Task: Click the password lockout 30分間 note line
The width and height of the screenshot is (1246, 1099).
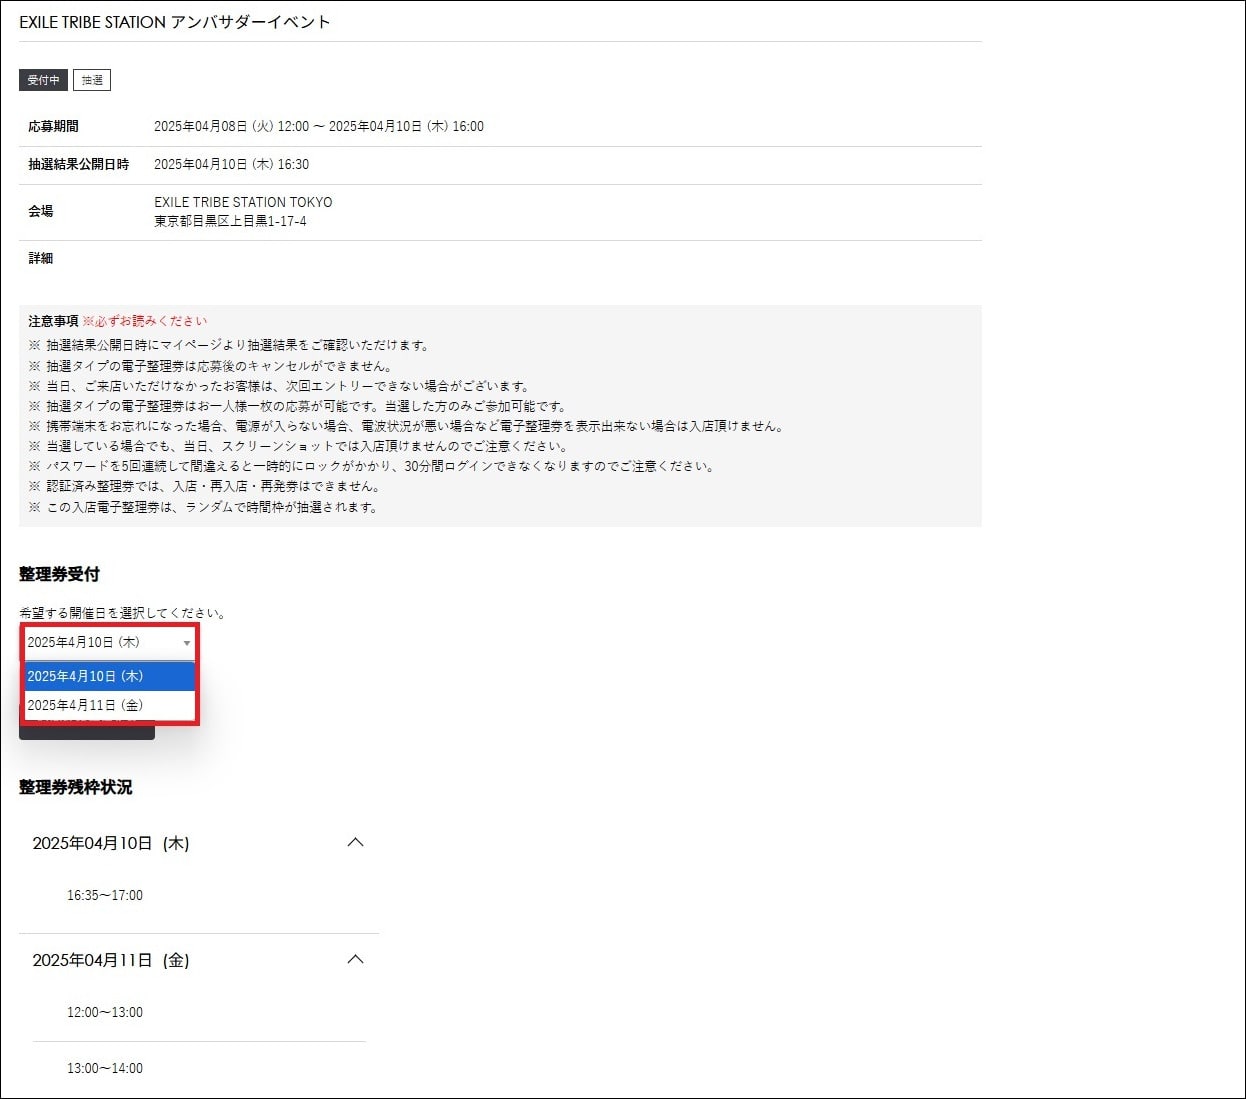Action: [372, 466]
